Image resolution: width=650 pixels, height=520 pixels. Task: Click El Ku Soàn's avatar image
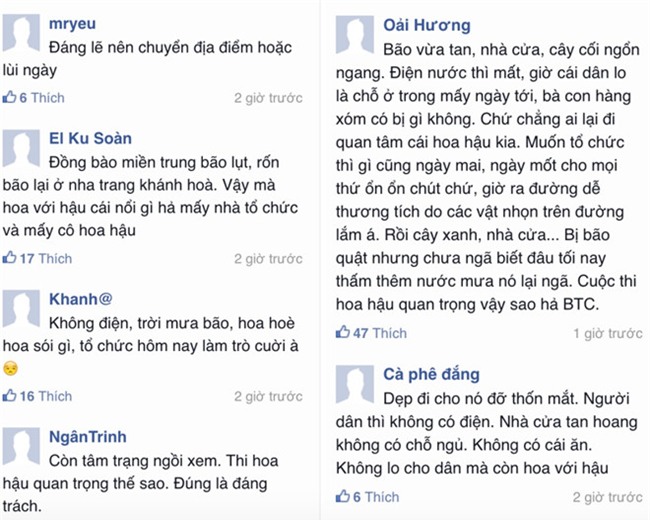pos(21,149)
